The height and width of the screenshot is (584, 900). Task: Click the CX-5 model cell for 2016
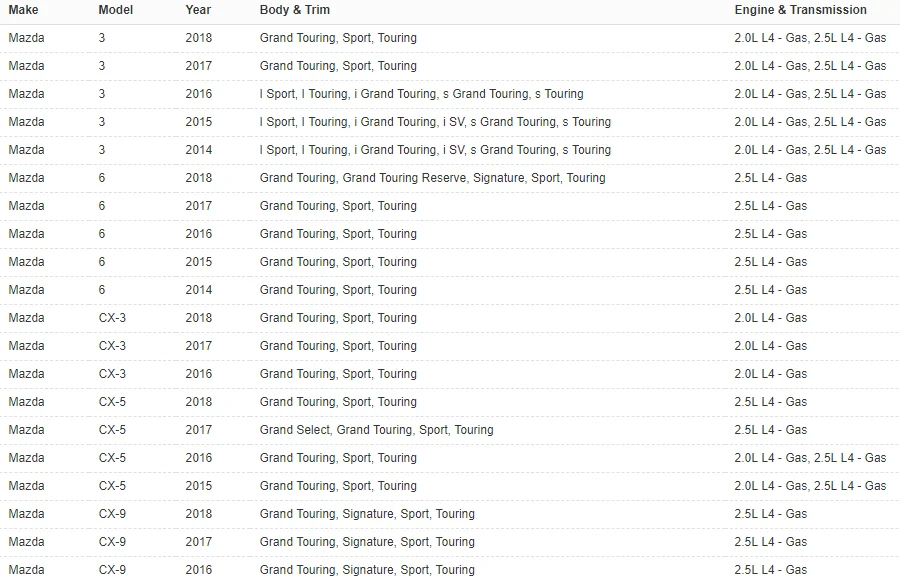point(112,458)
